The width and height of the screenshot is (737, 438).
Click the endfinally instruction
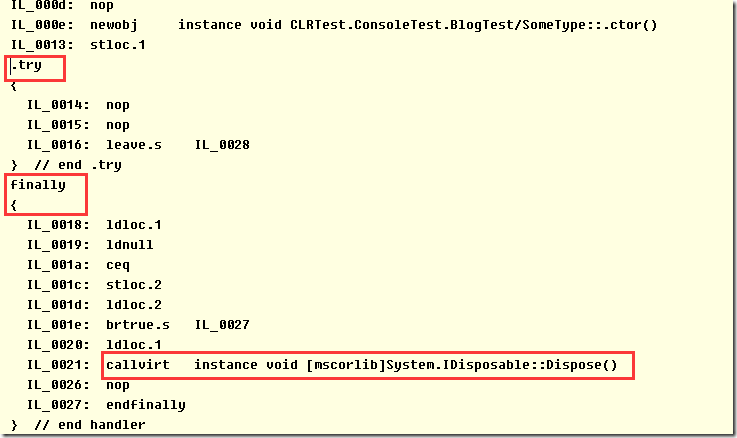(146, 405)
